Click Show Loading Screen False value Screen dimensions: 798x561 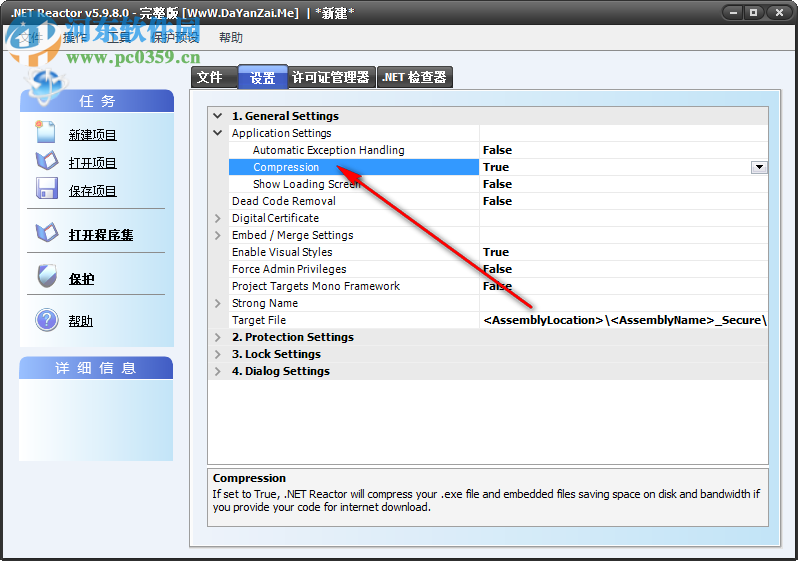coord(497,184)
